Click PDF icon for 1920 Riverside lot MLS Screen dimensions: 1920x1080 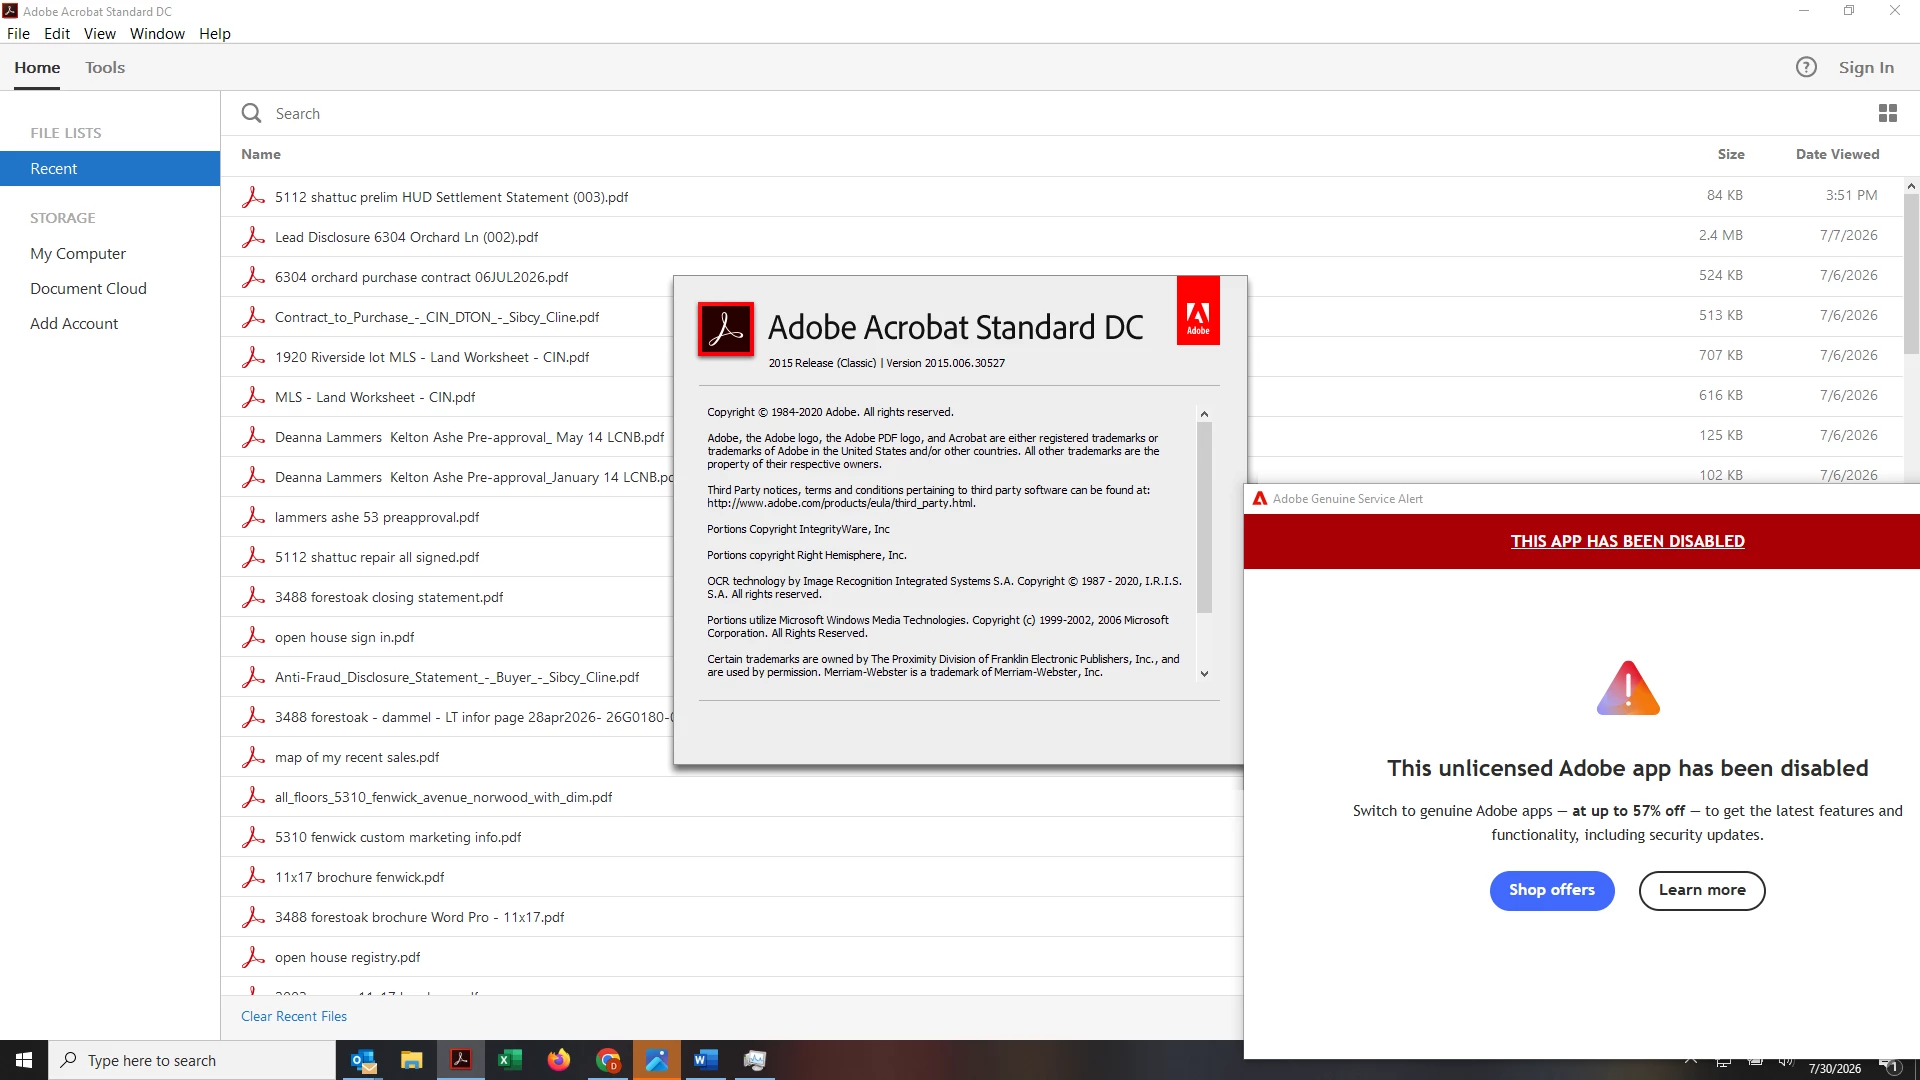coord(253,357)
